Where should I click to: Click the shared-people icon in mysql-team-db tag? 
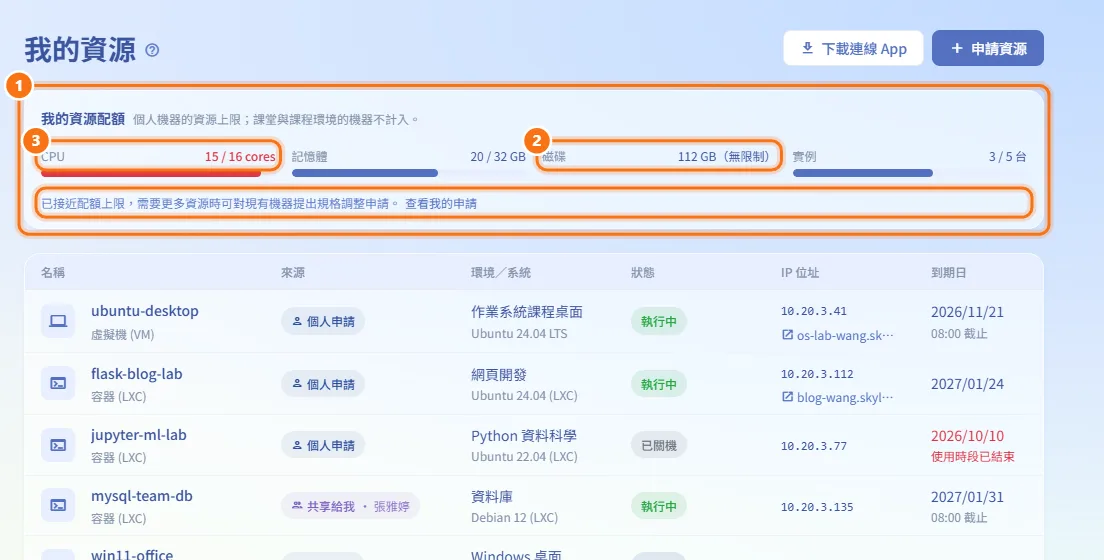[297, 506]
